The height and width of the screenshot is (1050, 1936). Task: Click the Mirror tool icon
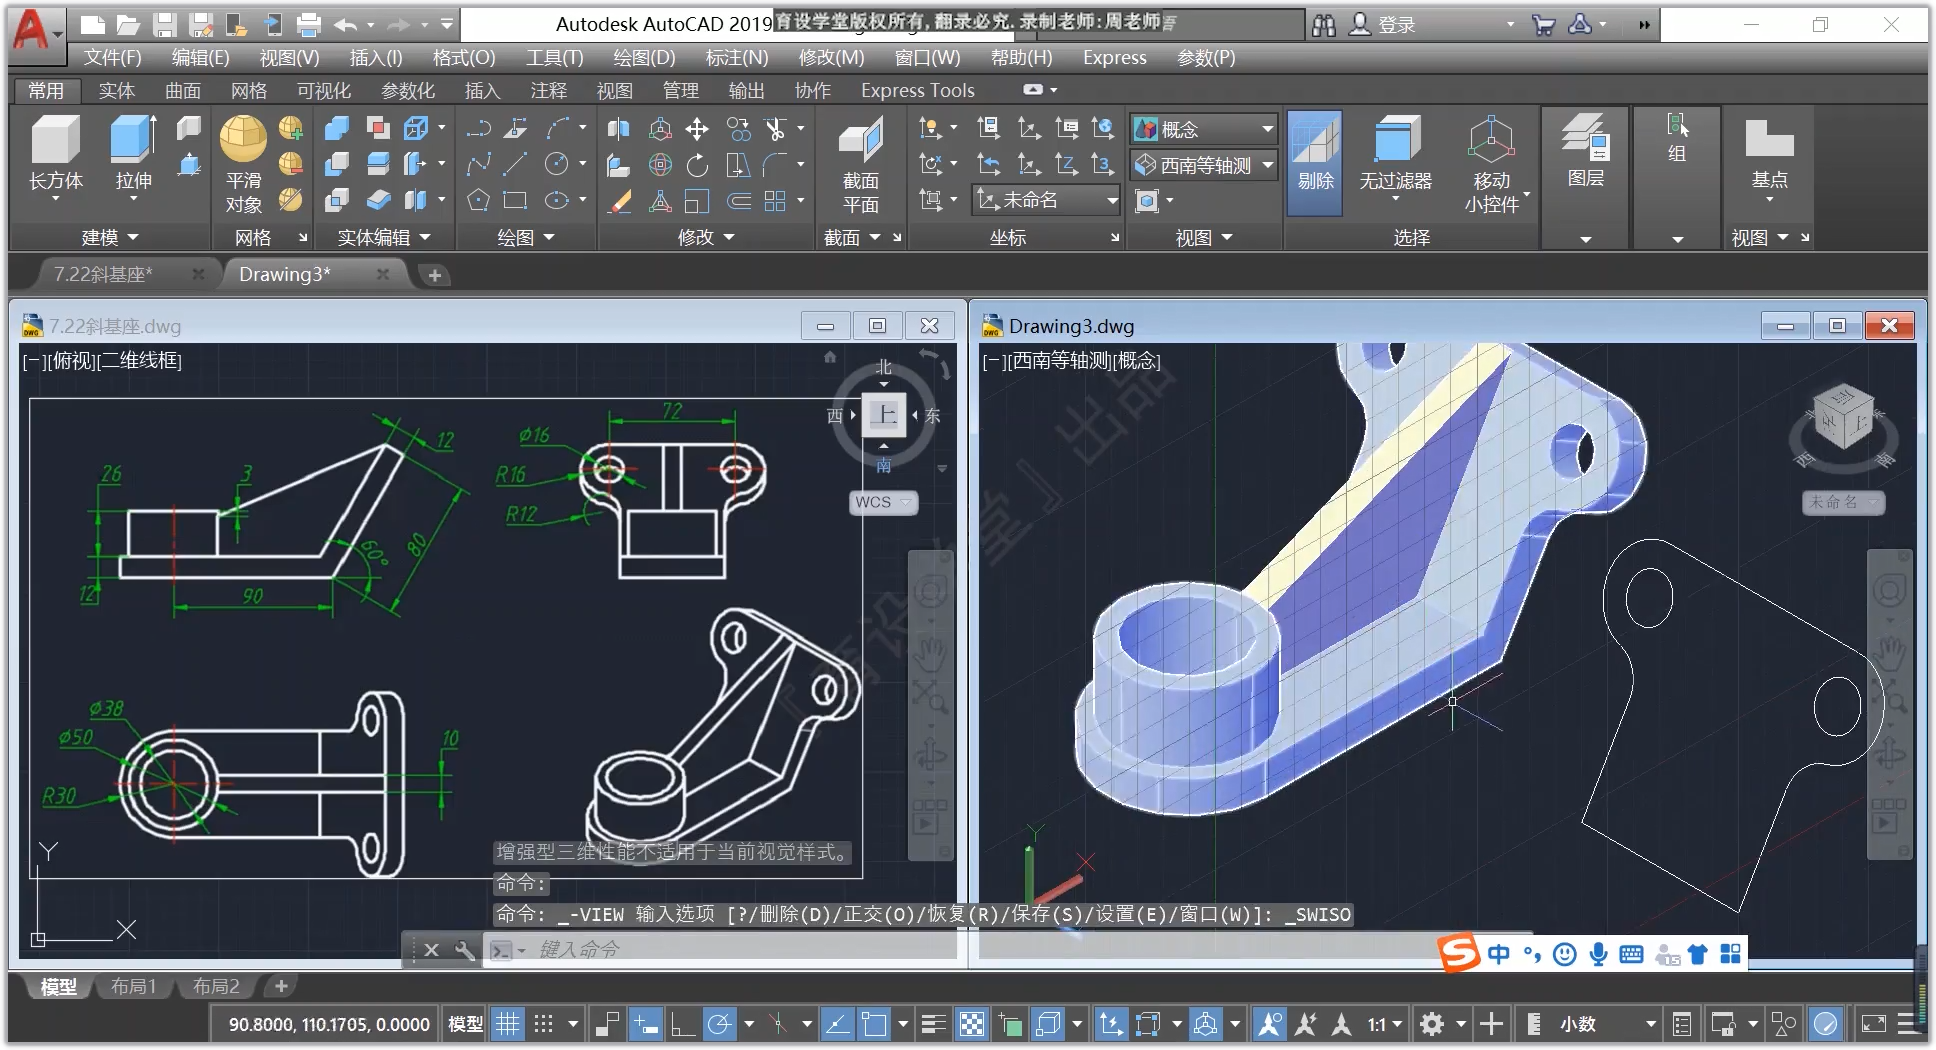(619, 129)
